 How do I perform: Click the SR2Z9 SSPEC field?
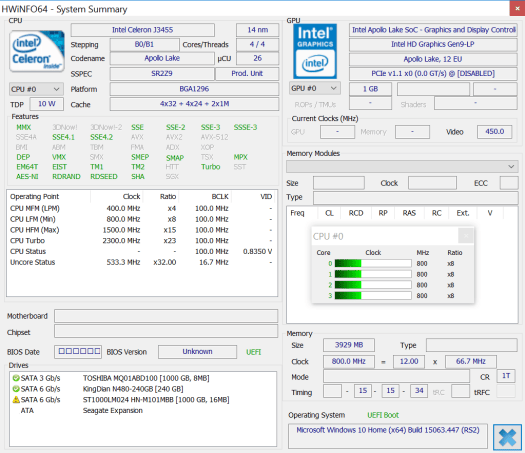click(162, 74)
